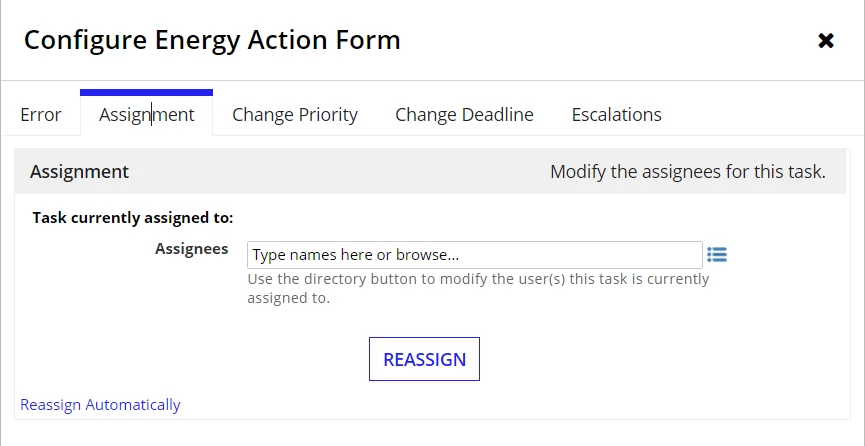Click the Assignees field label
The height and width of the screenshot is (446, 865).
[191, 249]
